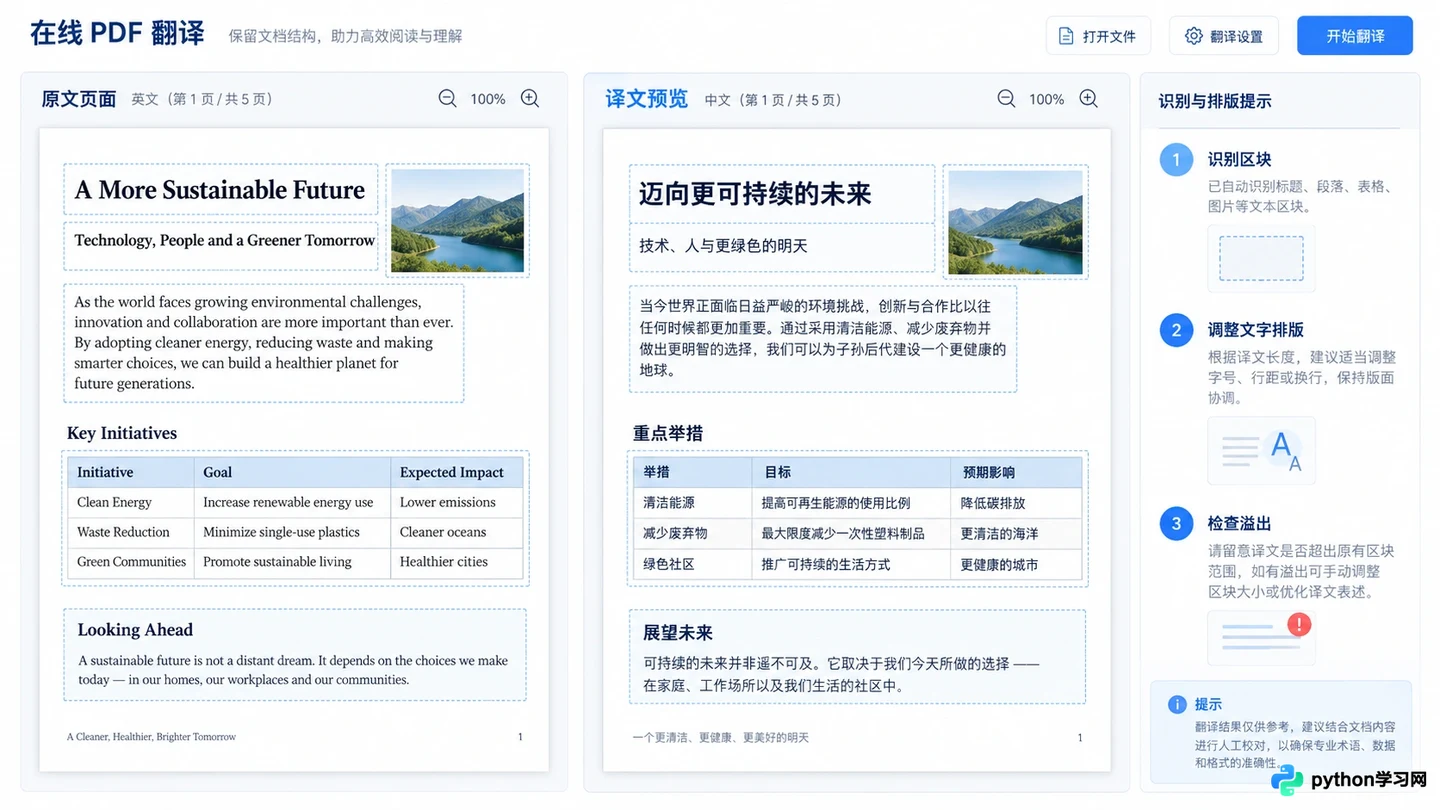This screenshot has height=810, width=1440.
Task: Open a file with 打开文件
Action: [x=1098, y=36]
